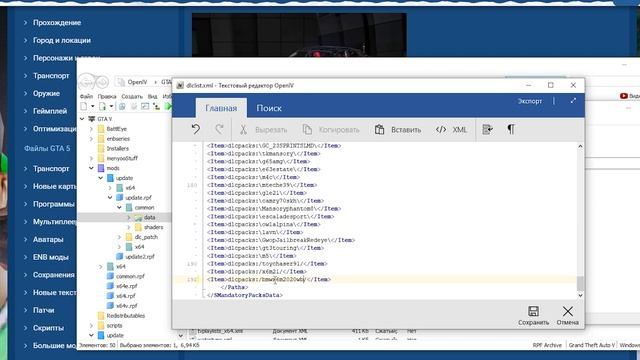The width and height of the screenshot is (640, 360).
Task: Click the Redo arrow in text editor
Action: (219, 129)
